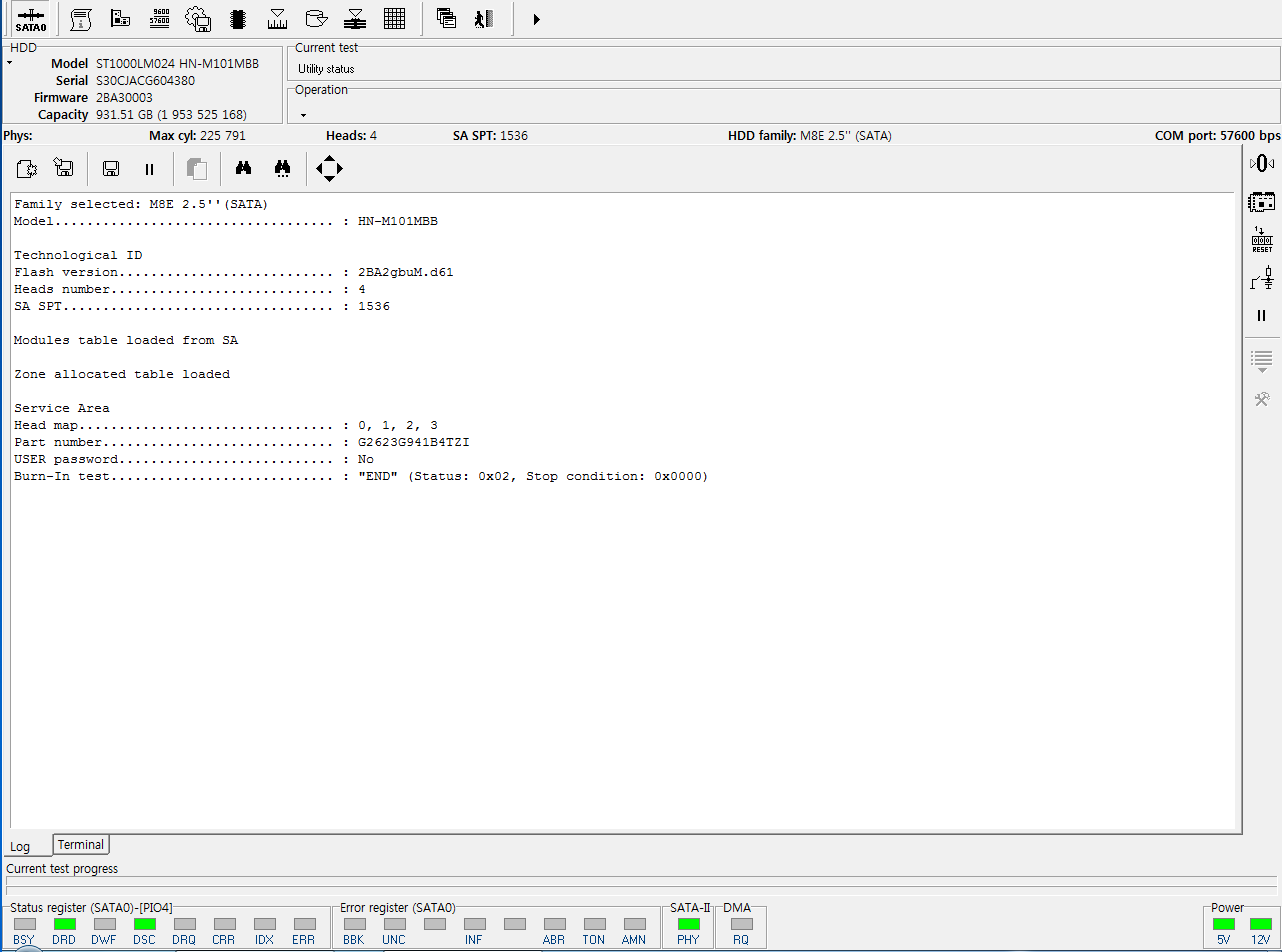Click the SA SPT: 1536 status text
The height and width of the screenshot is (952, 1282).
[491, 135]
